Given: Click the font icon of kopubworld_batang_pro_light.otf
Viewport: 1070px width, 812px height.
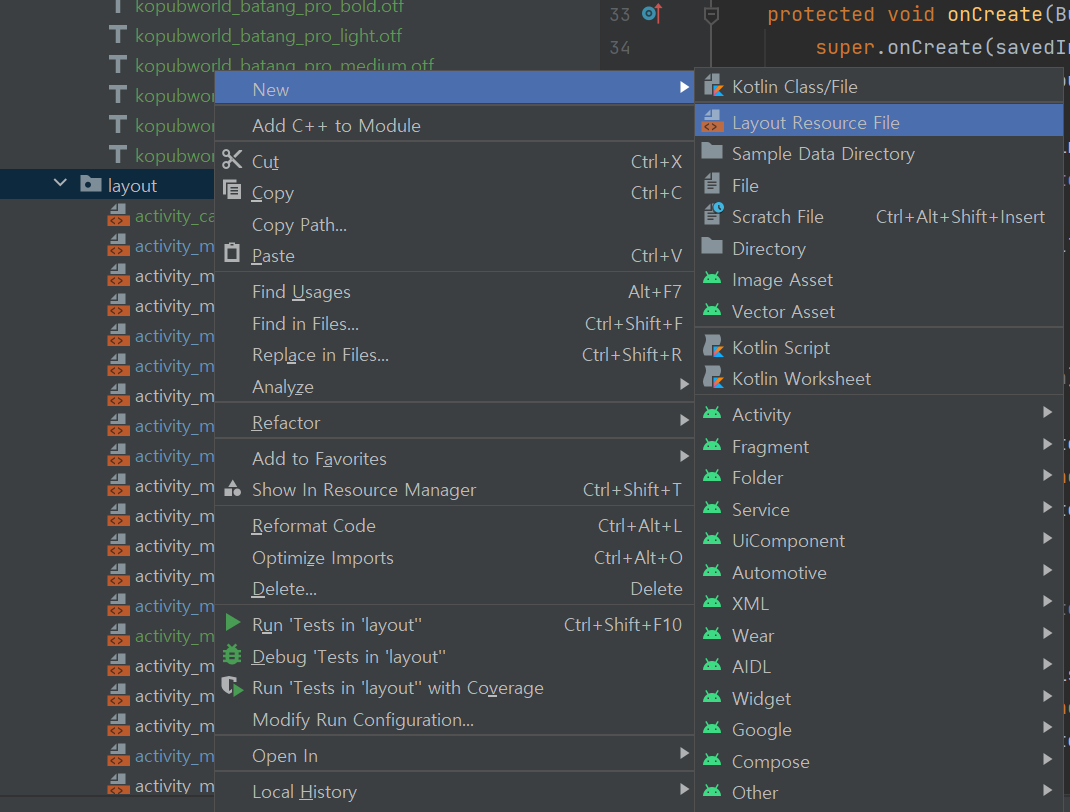Looking at the screenshot, I should [x=118, y=35].
